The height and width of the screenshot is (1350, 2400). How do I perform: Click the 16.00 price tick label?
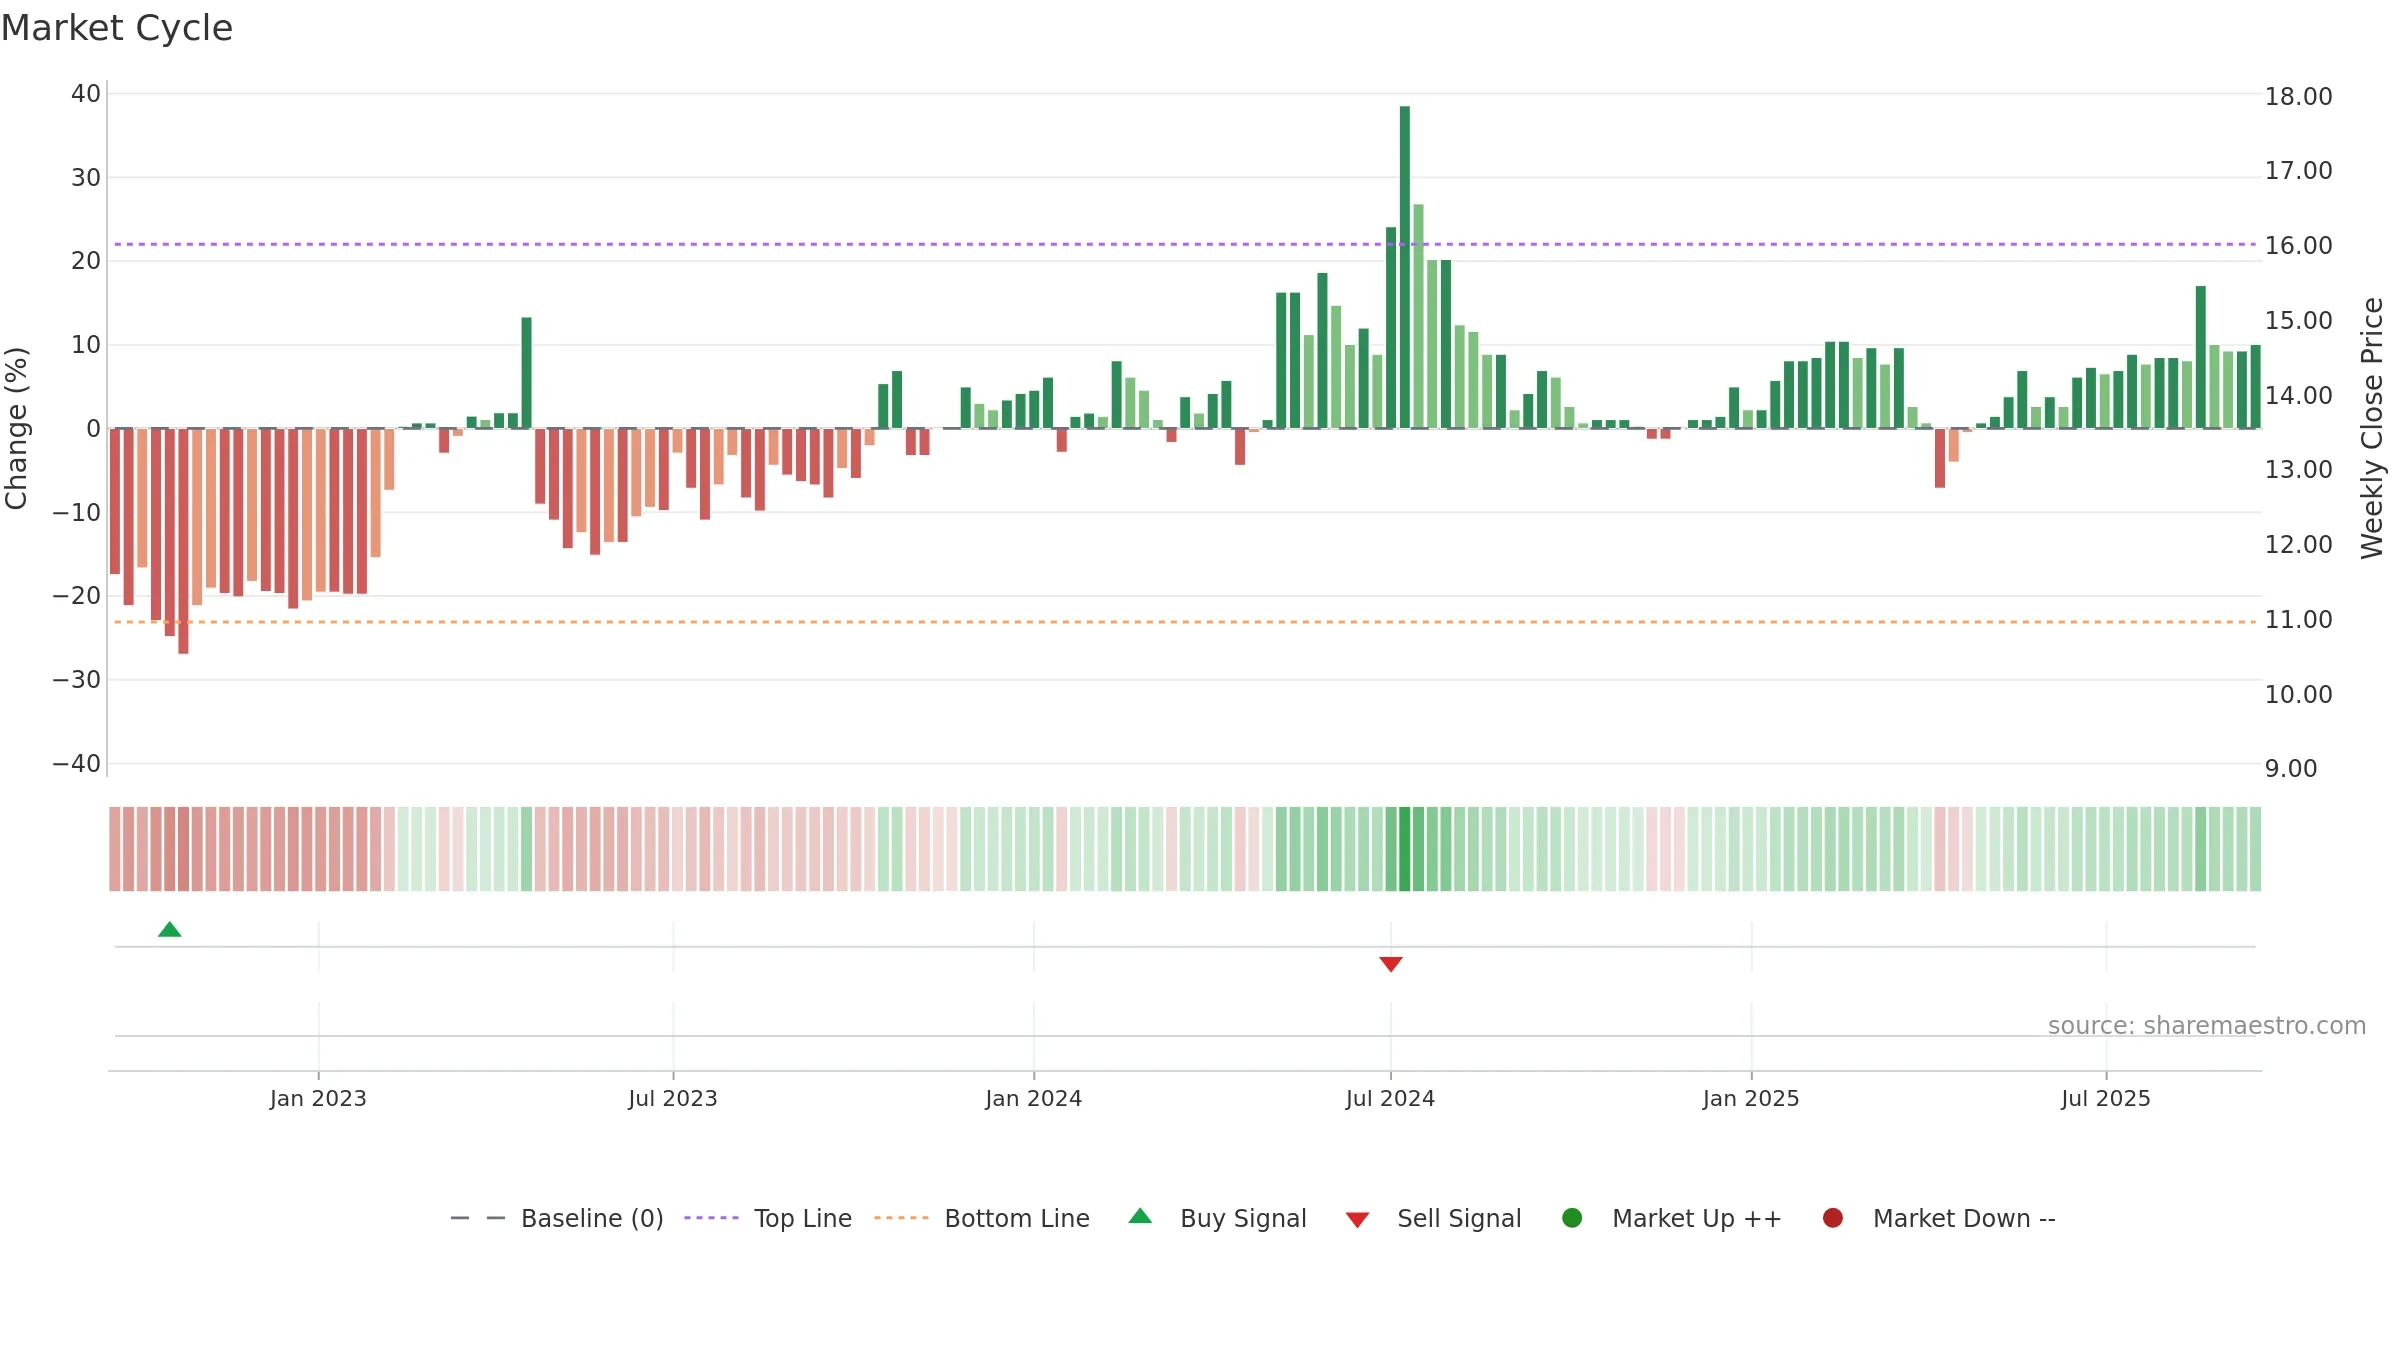coord(2298,246)
